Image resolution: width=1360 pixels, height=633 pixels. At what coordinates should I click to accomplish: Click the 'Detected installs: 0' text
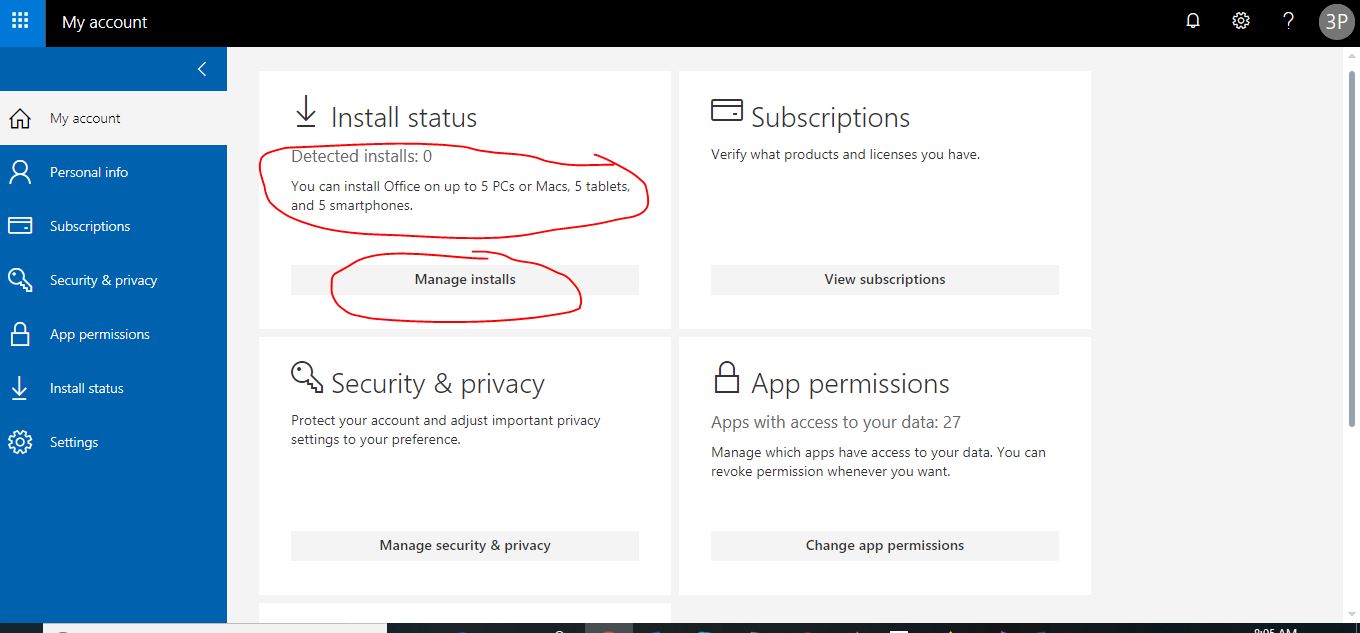362,156
